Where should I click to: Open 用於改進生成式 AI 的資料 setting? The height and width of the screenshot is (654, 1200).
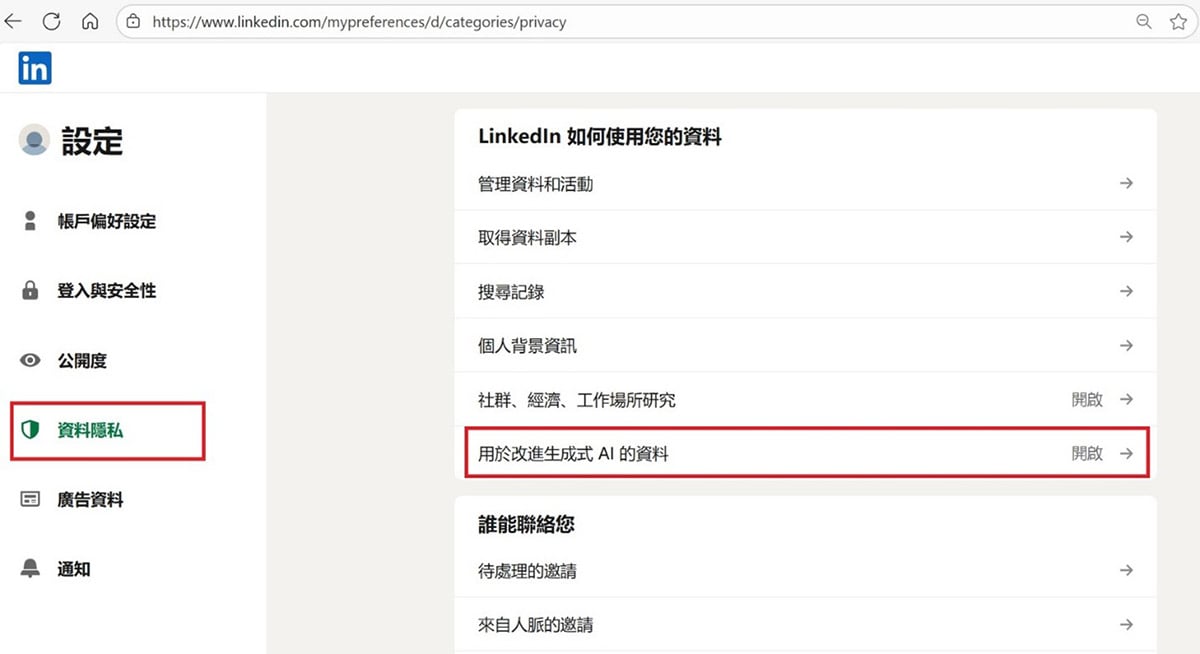(x=573, y=454)
